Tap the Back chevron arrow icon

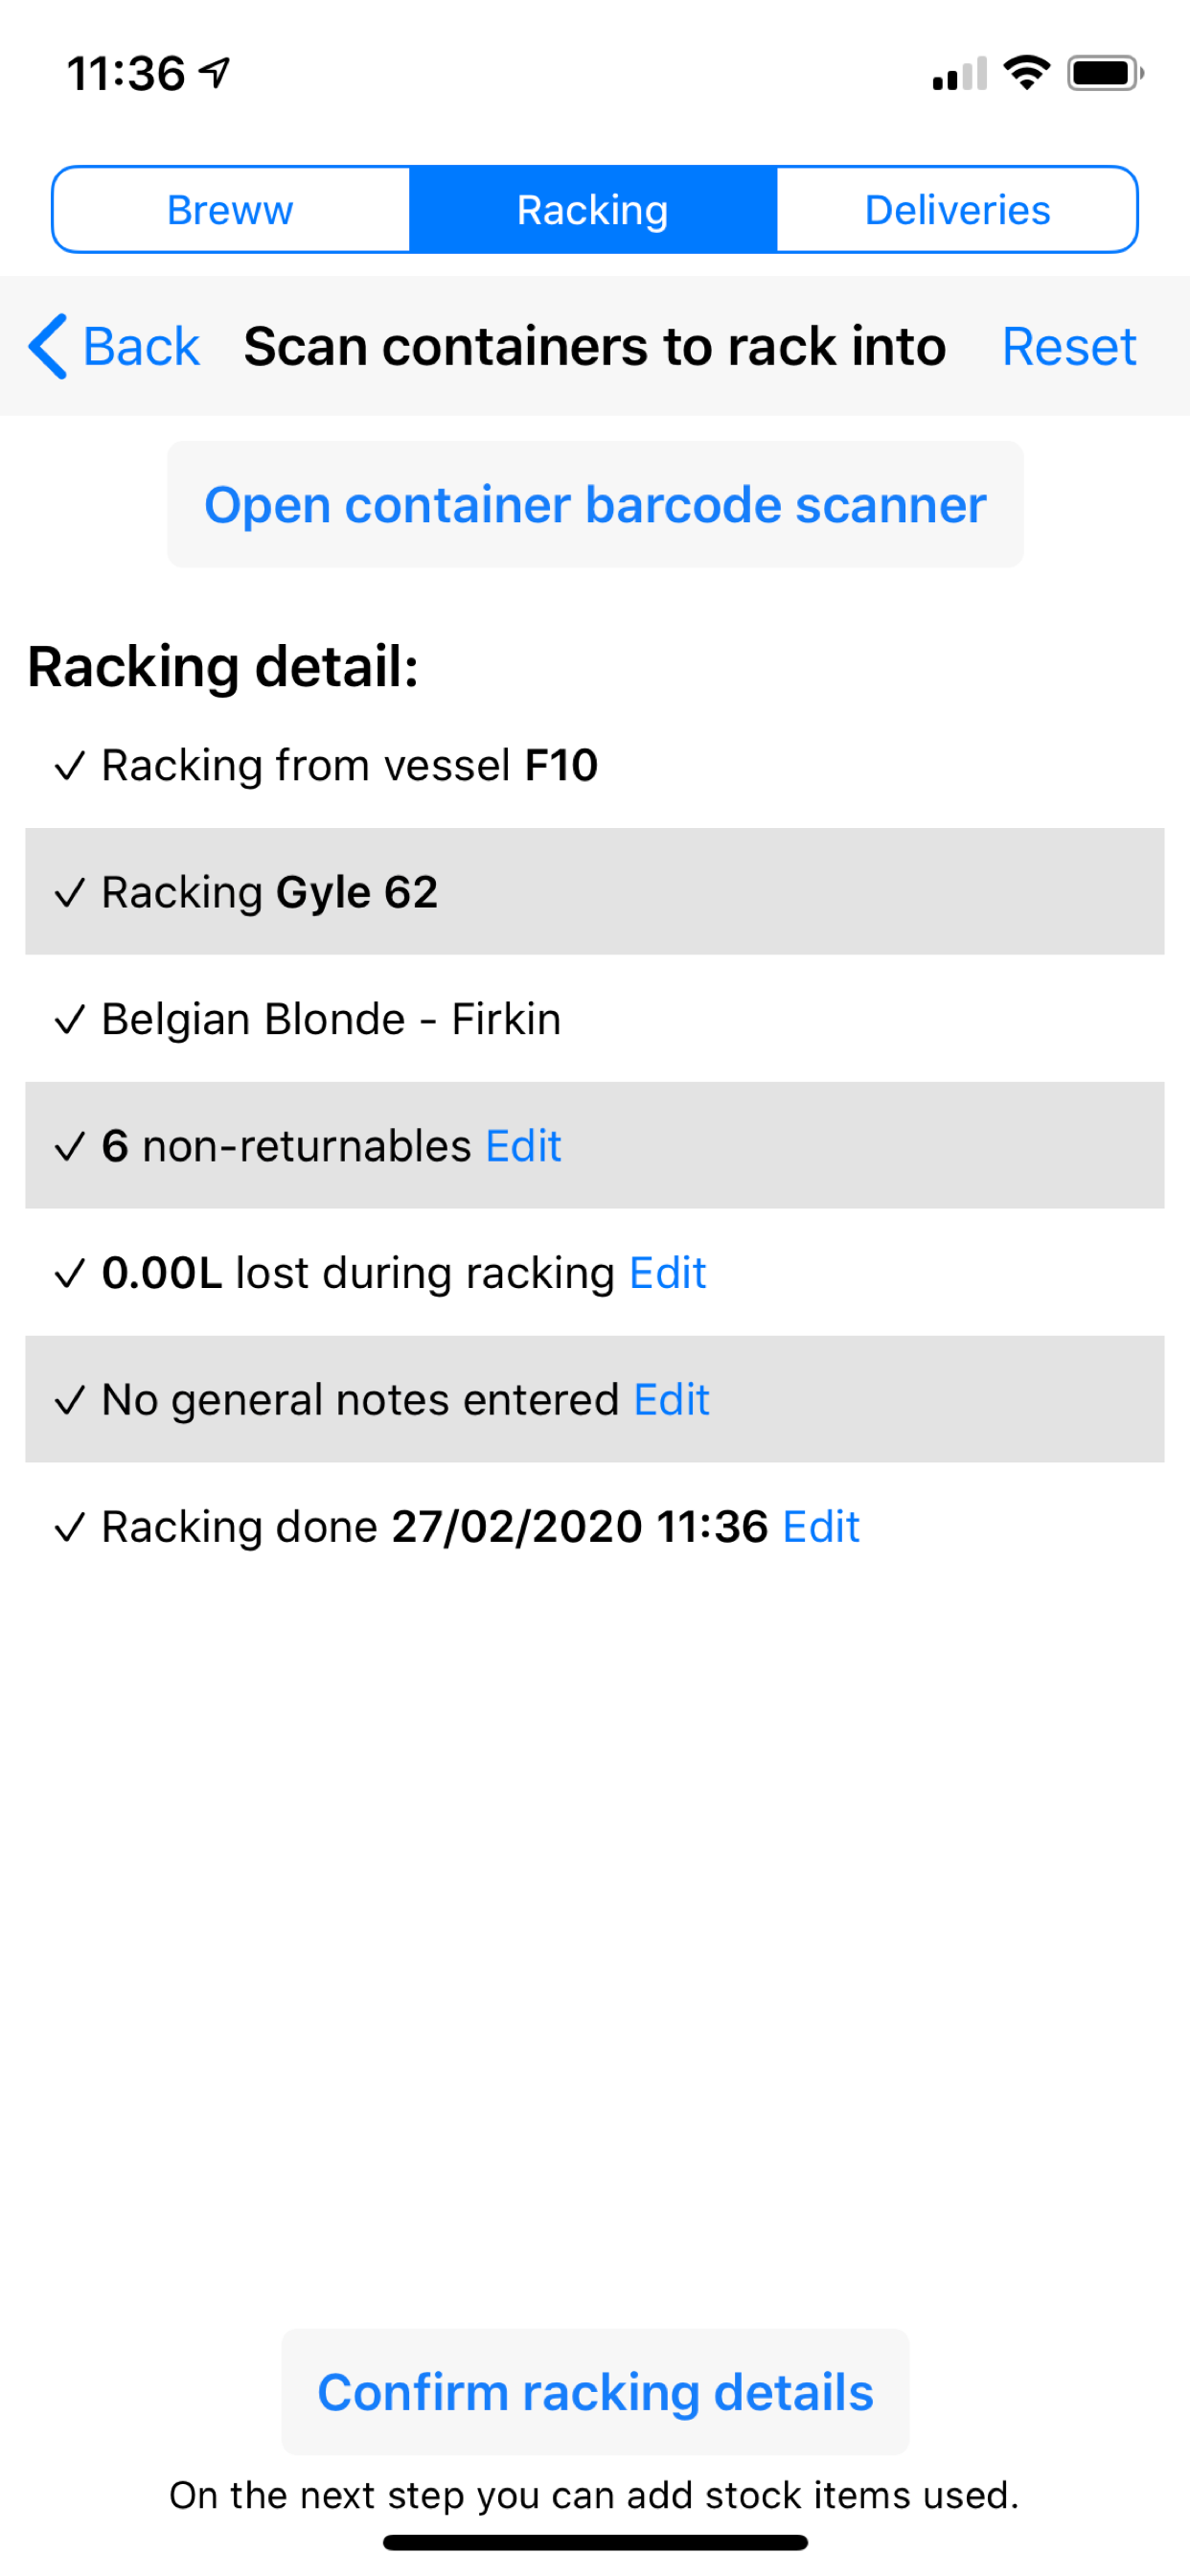[x=48, y=346]
